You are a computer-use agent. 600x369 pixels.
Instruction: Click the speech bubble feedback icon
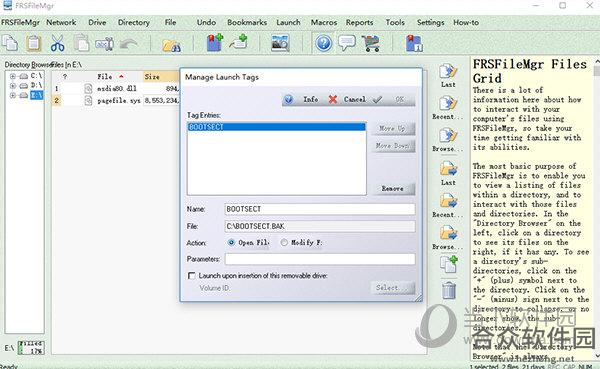tap(347, 43)
